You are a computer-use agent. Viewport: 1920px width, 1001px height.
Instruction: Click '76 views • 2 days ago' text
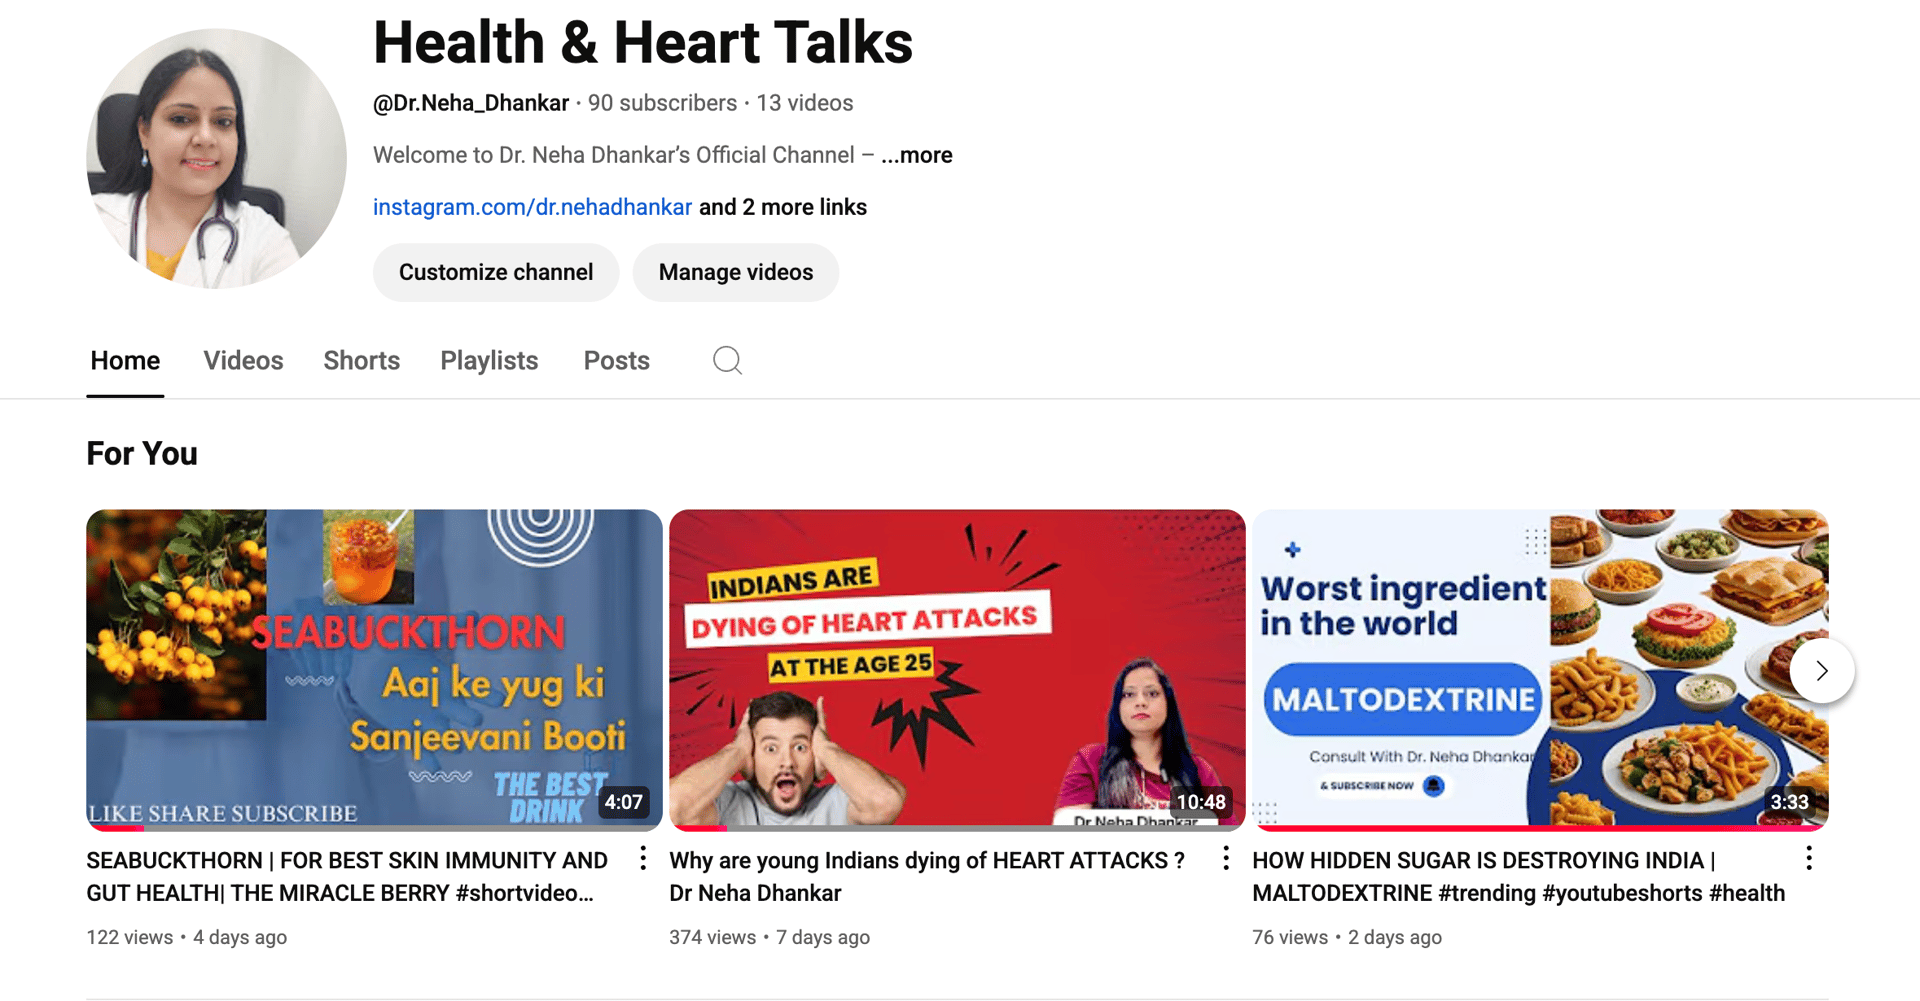pyautogui.click(x=1347, y=938)
